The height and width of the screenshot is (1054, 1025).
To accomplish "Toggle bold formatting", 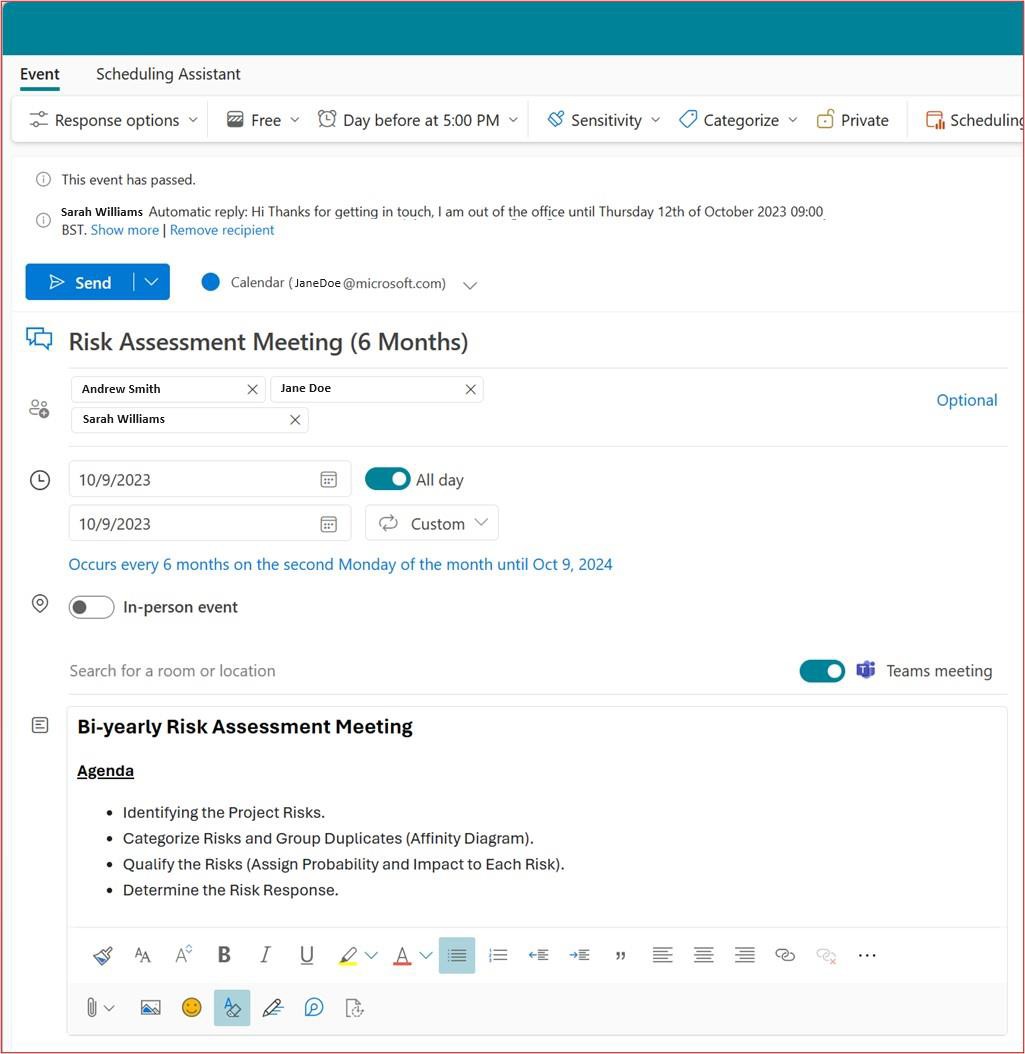I will [x=224, y=955].
